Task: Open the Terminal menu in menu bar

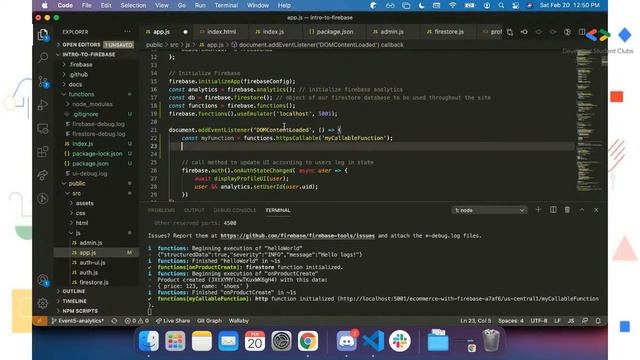Action: tap(226, 5)
